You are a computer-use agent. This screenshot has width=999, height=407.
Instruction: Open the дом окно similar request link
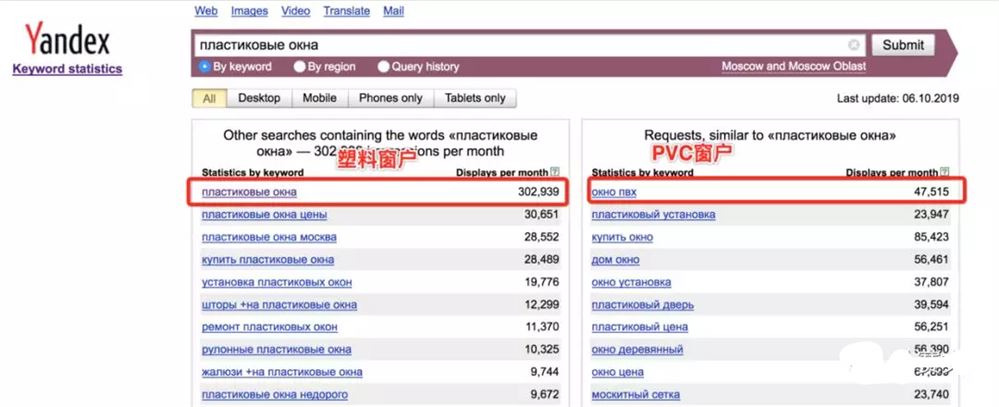[615, 259]
